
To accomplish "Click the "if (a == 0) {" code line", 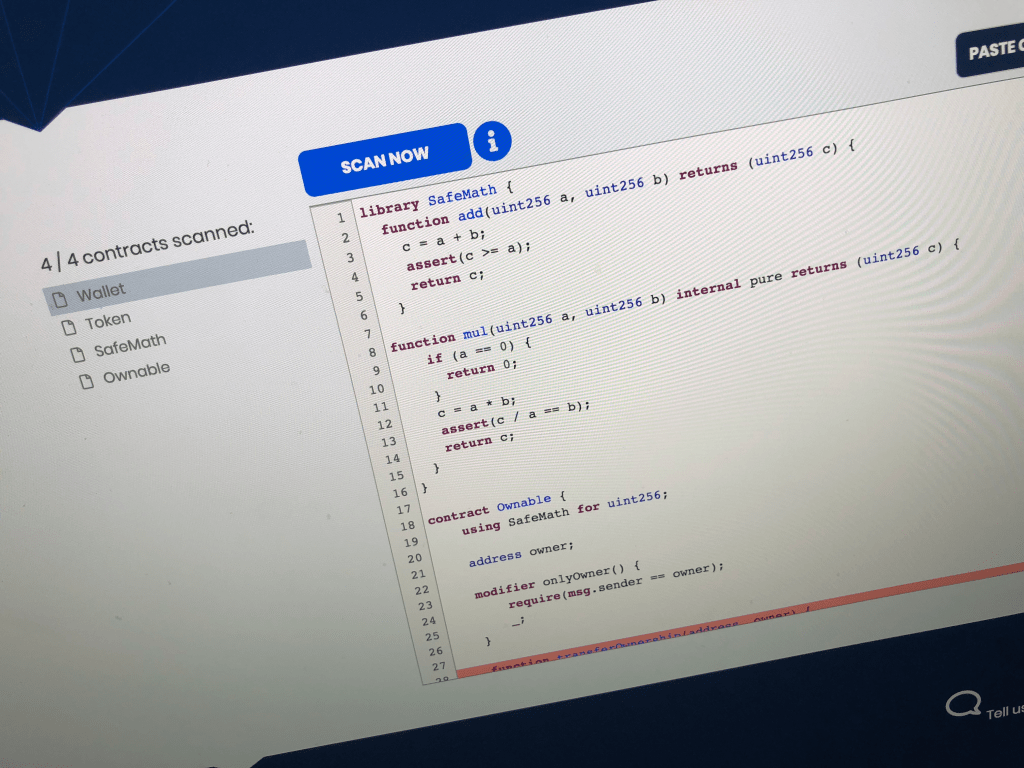I will pos(479,351).
